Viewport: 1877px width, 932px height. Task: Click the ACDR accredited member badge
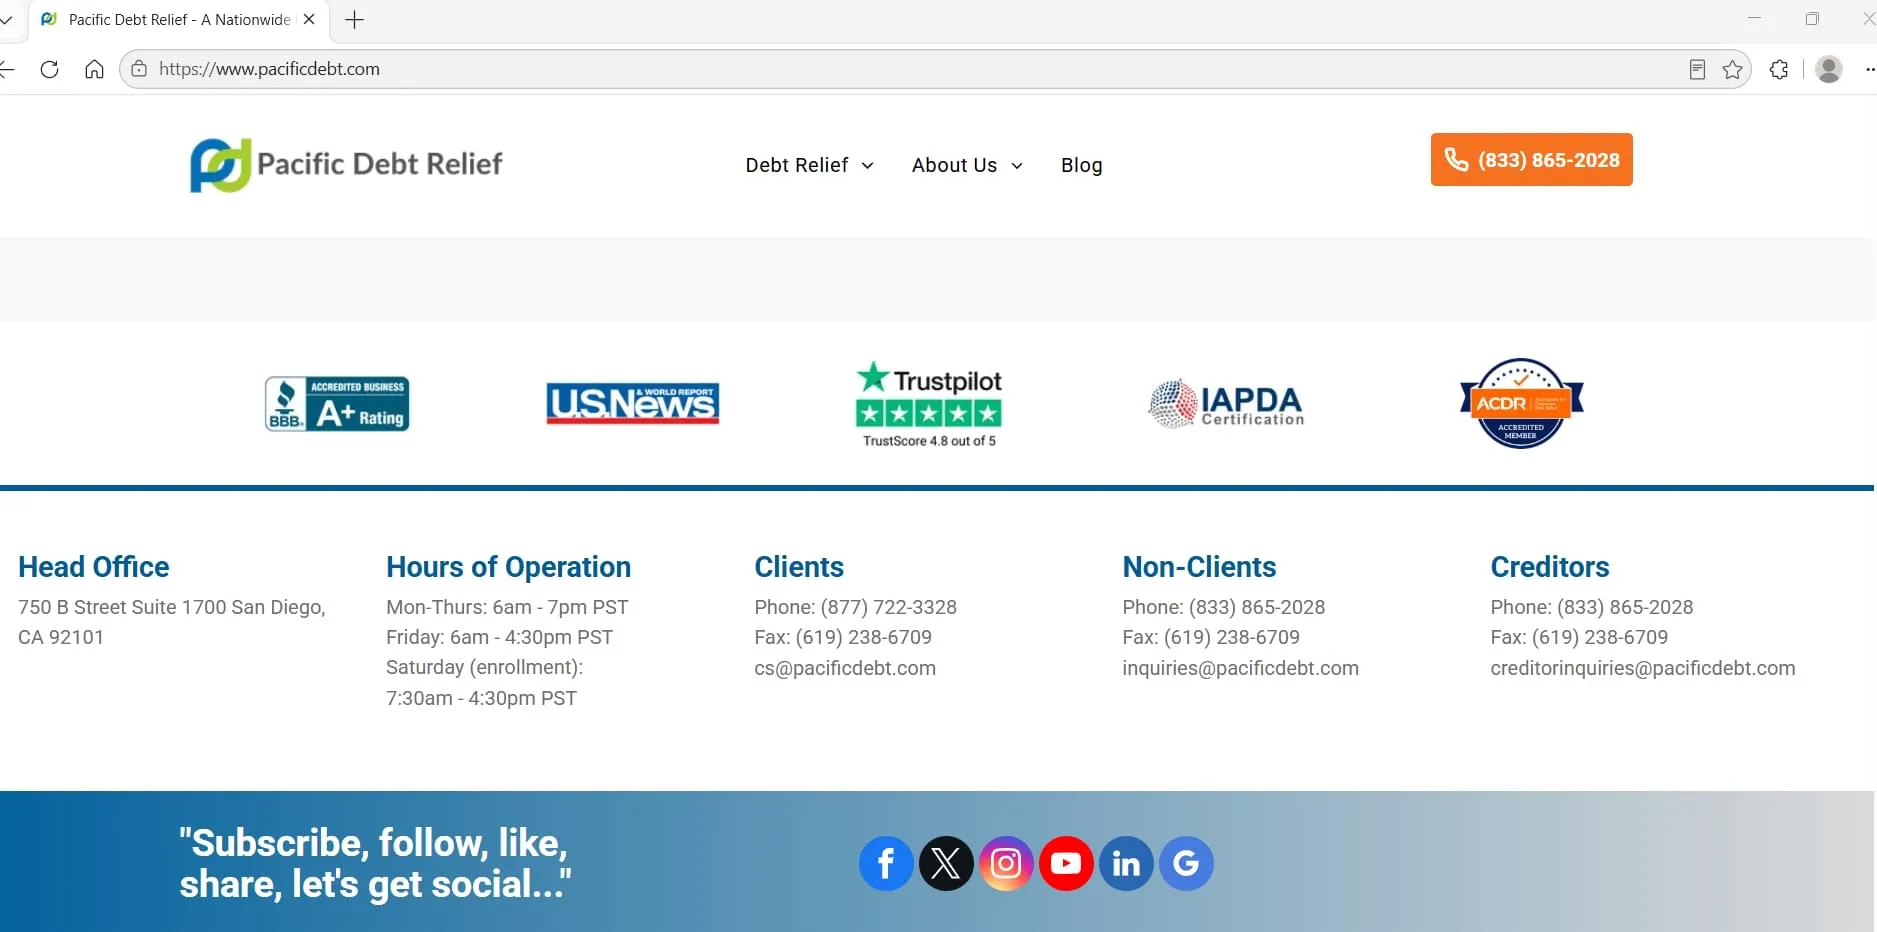pos(1521,403)
